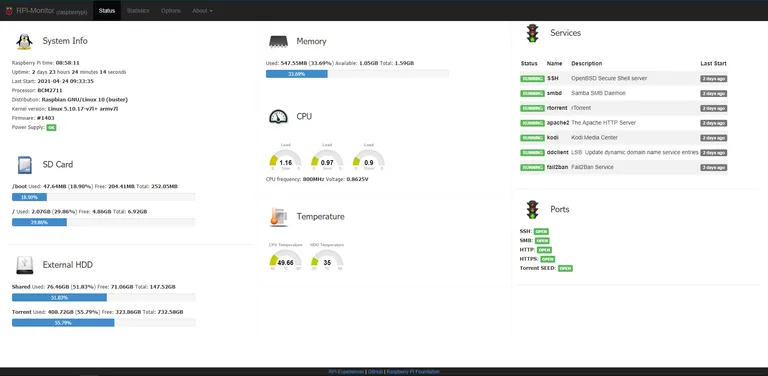Expand the About dropdown menu
Viewport: 768px width, 376px height.
(202, 11)
